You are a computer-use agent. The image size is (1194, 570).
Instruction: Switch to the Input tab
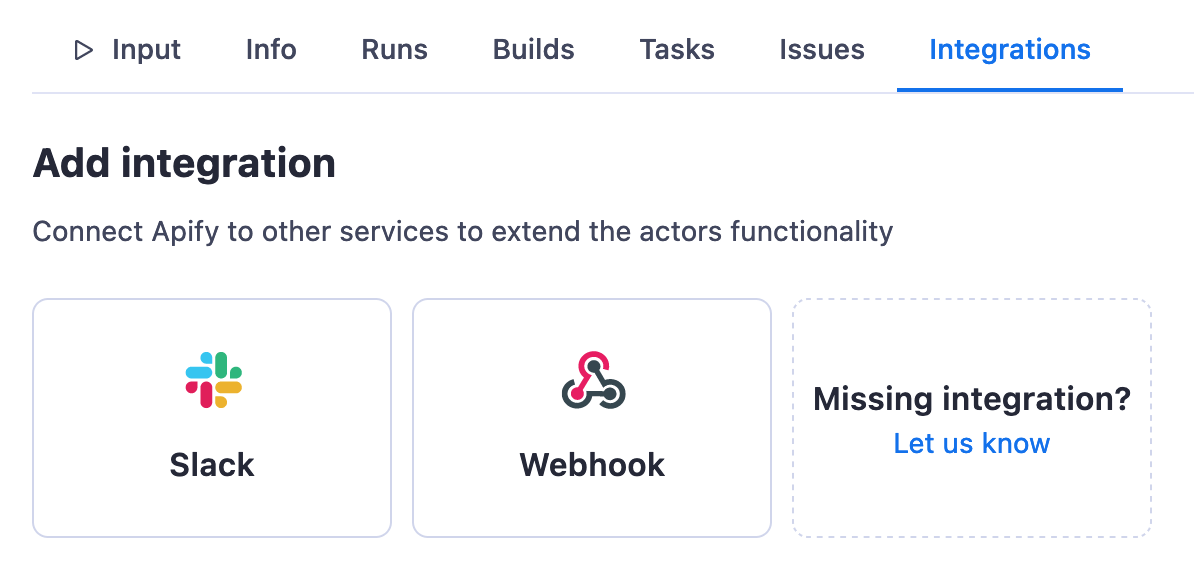click(146, 50)
